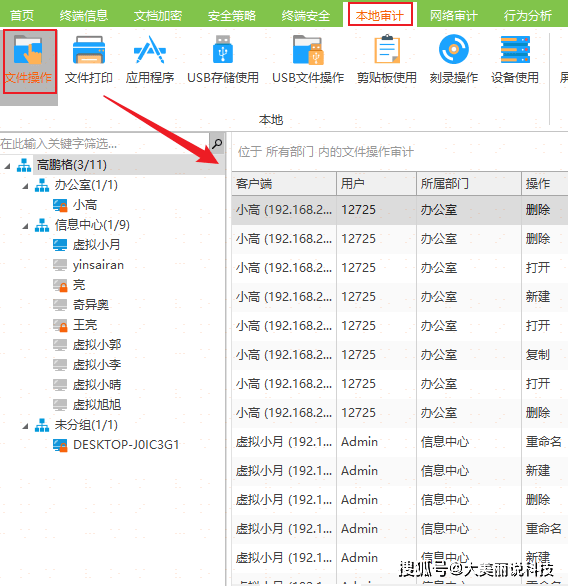
Task: Click the 信息中心 department icon
Action: click(x=42, y=225)
